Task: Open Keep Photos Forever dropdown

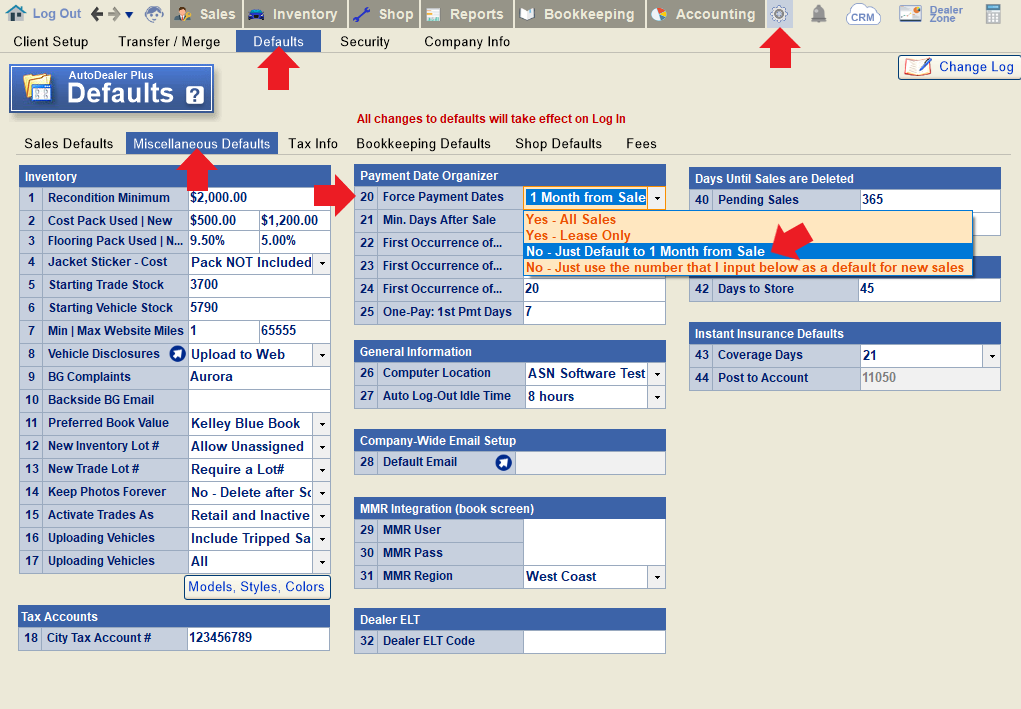Action: (322, 493)
